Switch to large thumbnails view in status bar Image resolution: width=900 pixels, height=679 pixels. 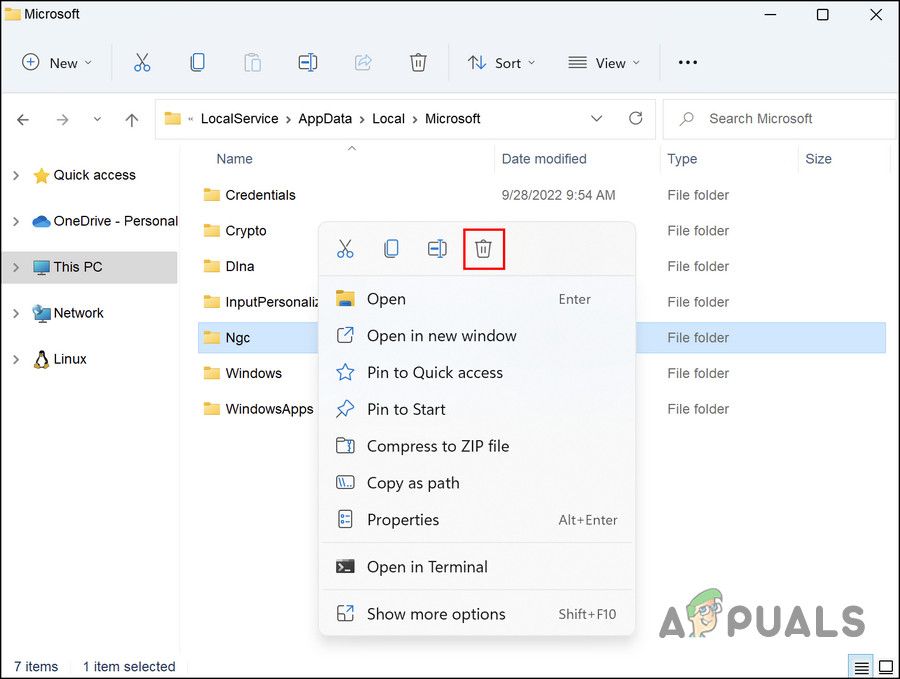(x=886, y=668)
